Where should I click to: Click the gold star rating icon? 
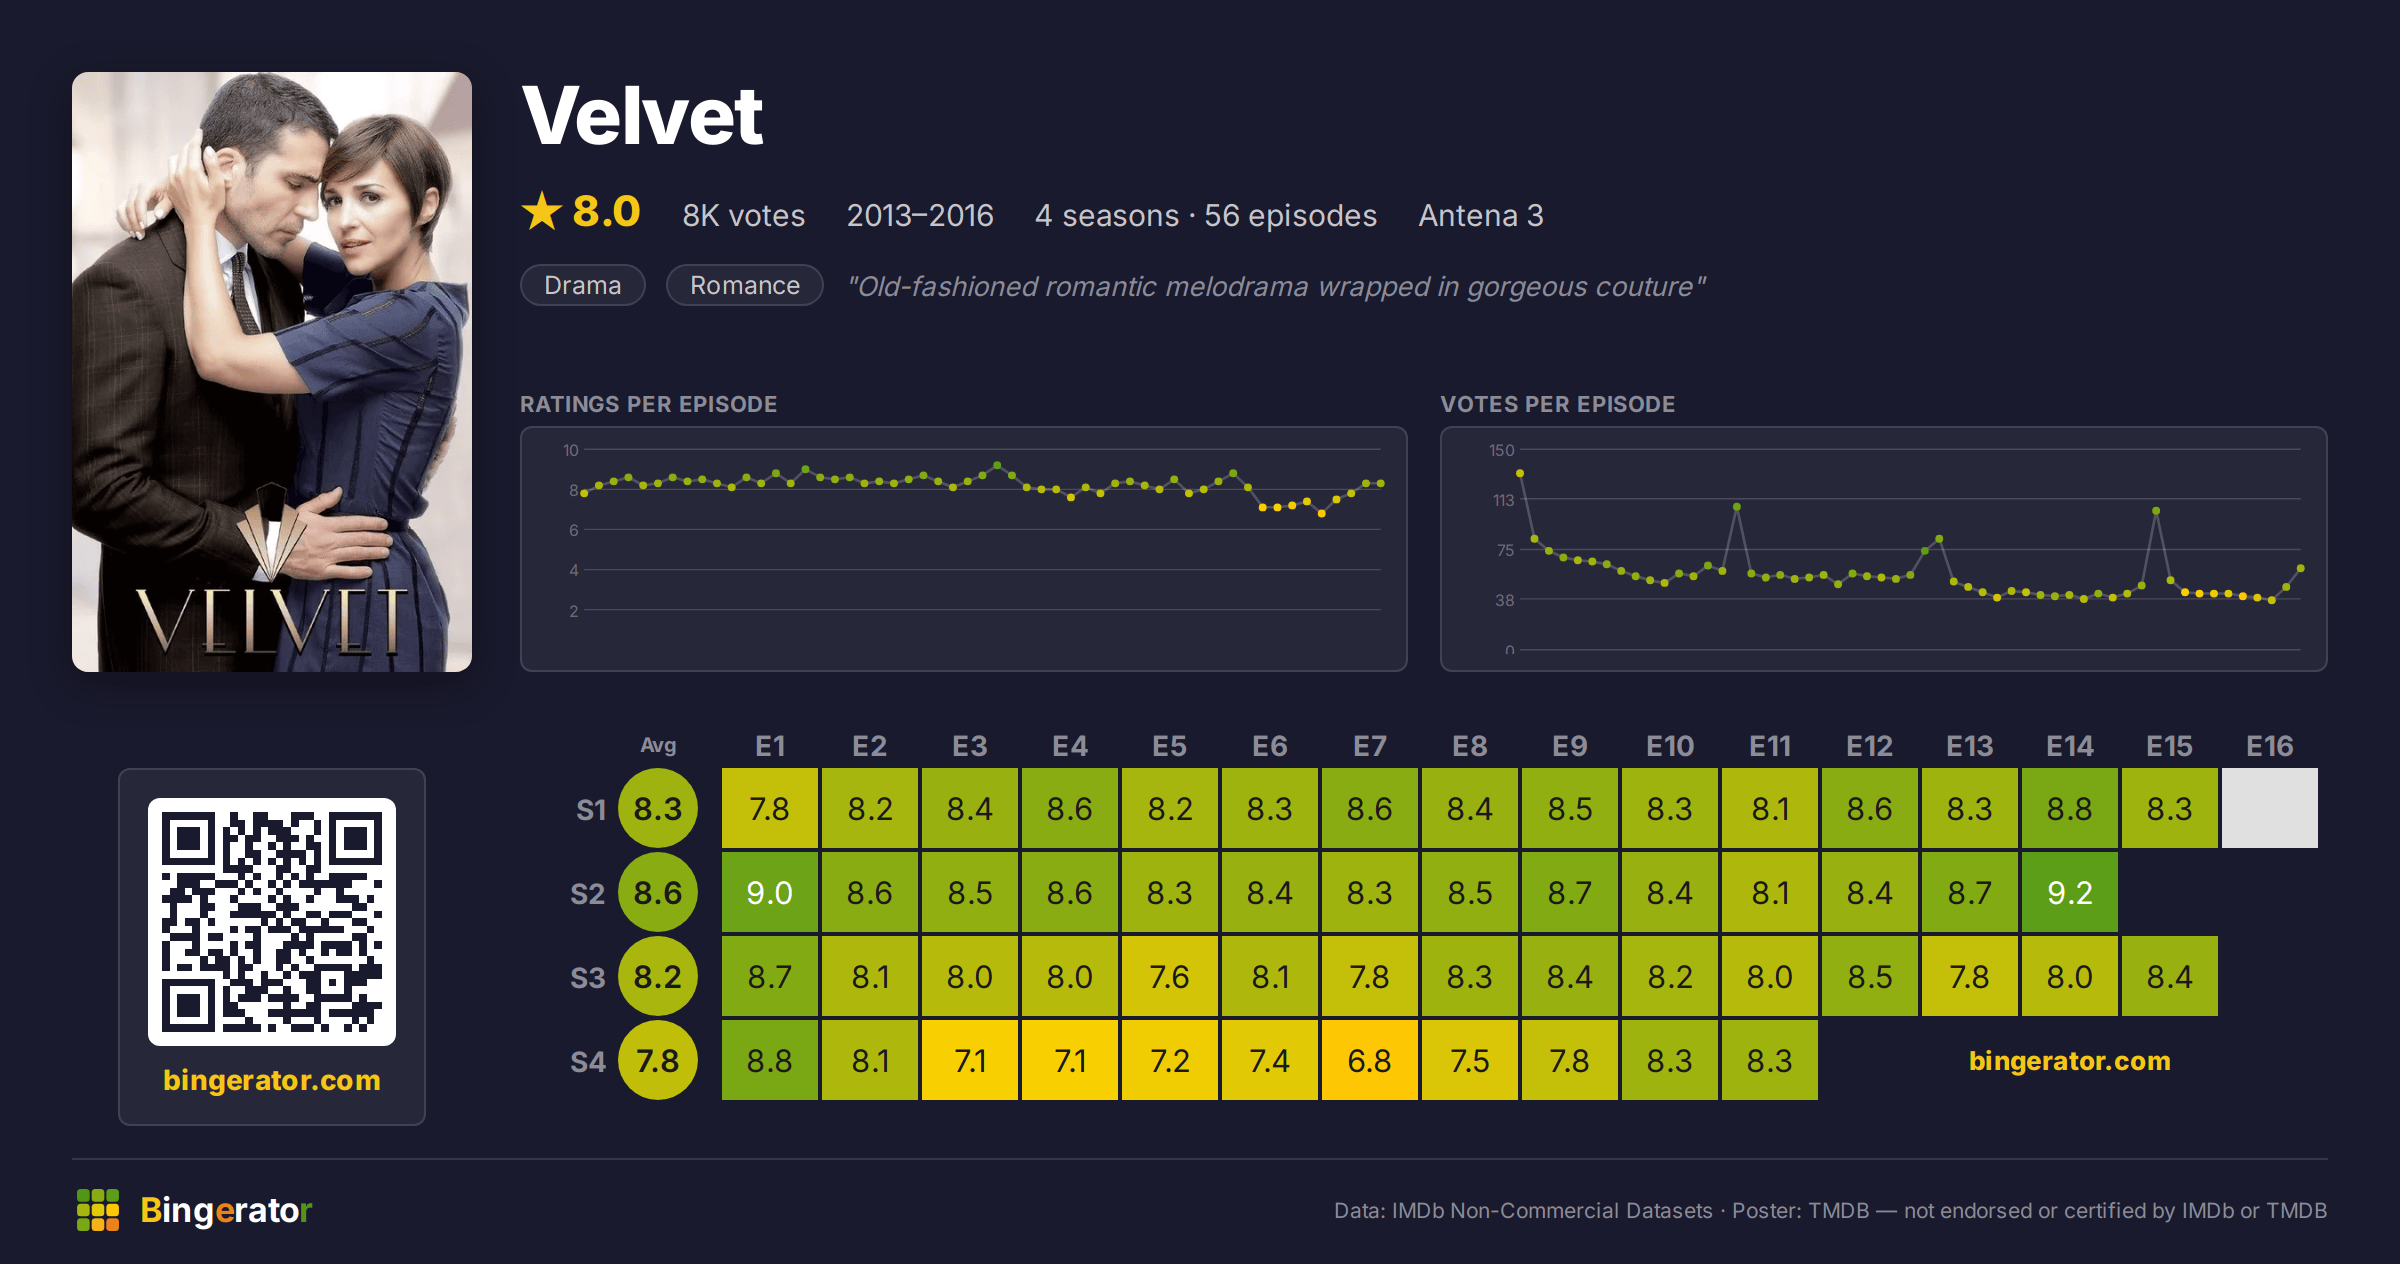[x=542, y=211]
